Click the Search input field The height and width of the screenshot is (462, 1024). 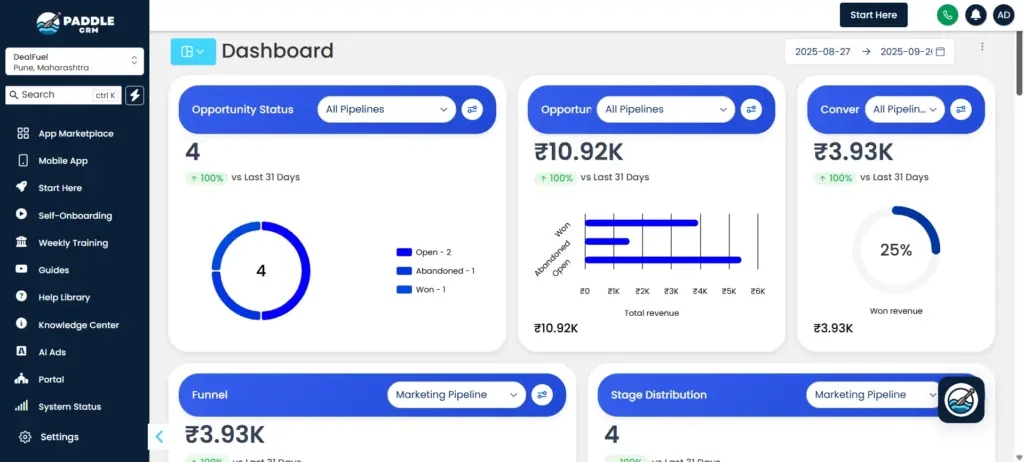63,95
